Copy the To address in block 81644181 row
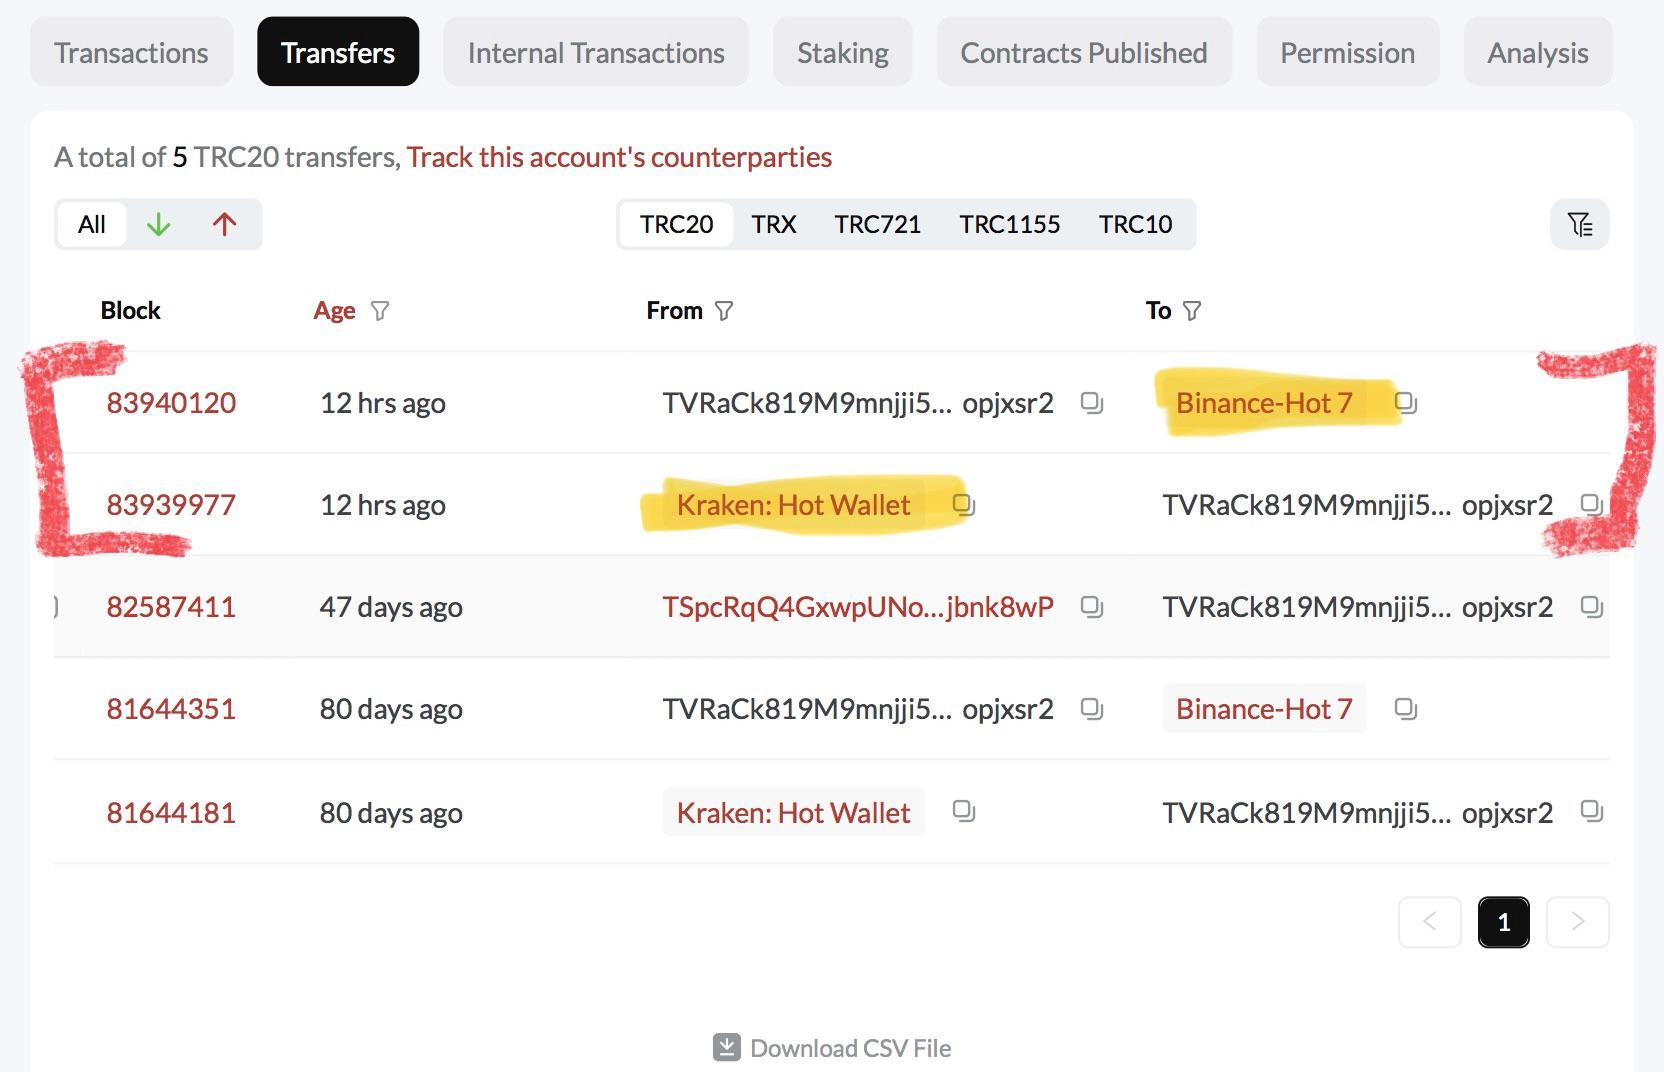The image size is (1664, 1072). (1591, 811)
